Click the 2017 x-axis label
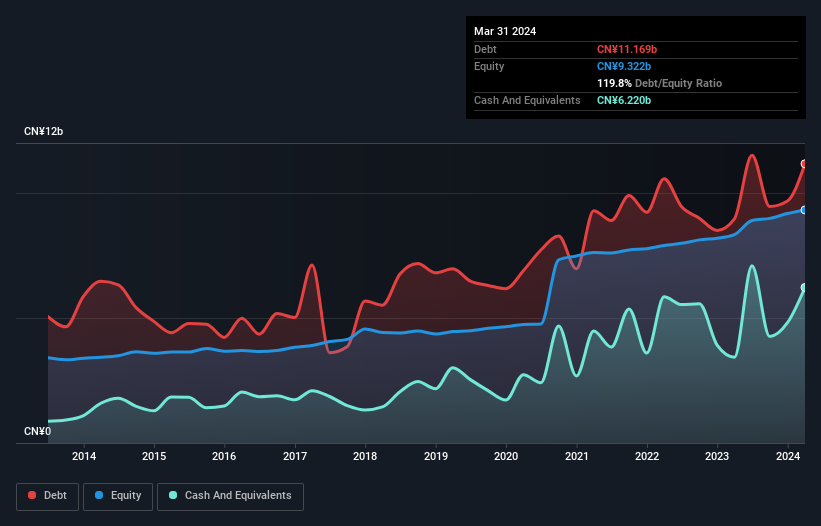The width and height of the screenshot is (821, 526). (295, 456)
